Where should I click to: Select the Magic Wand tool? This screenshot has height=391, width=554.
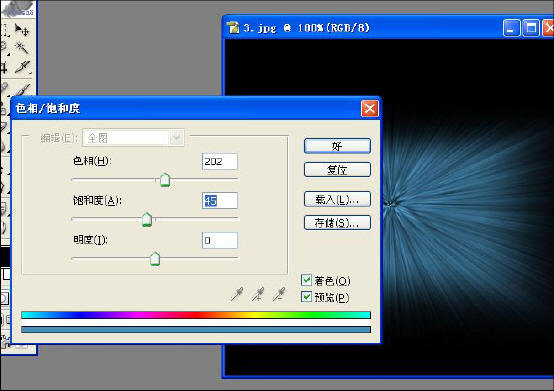(22, 47)
